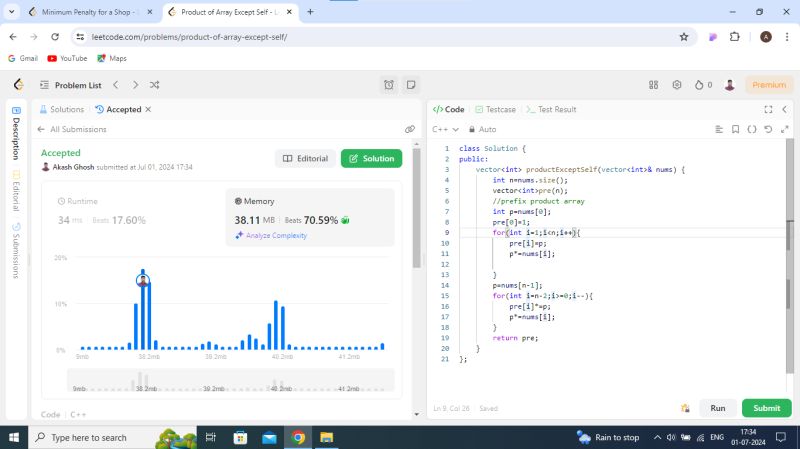Collapse the code panel chevron
Image resolution: width=800 pixels, height=449 pixels.
click(785, 109)
